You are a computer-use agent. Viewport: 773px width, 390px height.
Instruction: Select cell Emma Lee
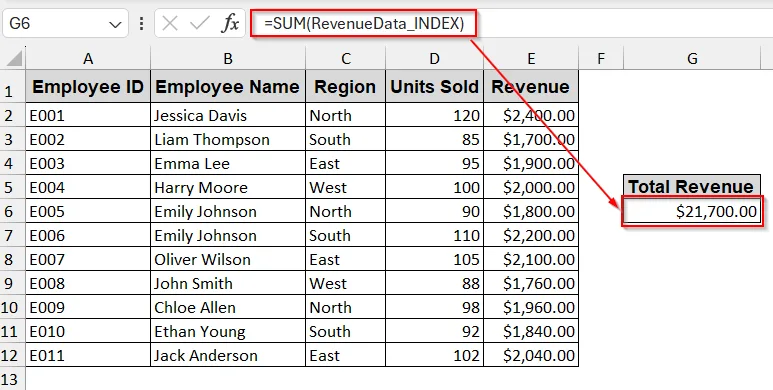pyautogui.click(x=228, y=163)
